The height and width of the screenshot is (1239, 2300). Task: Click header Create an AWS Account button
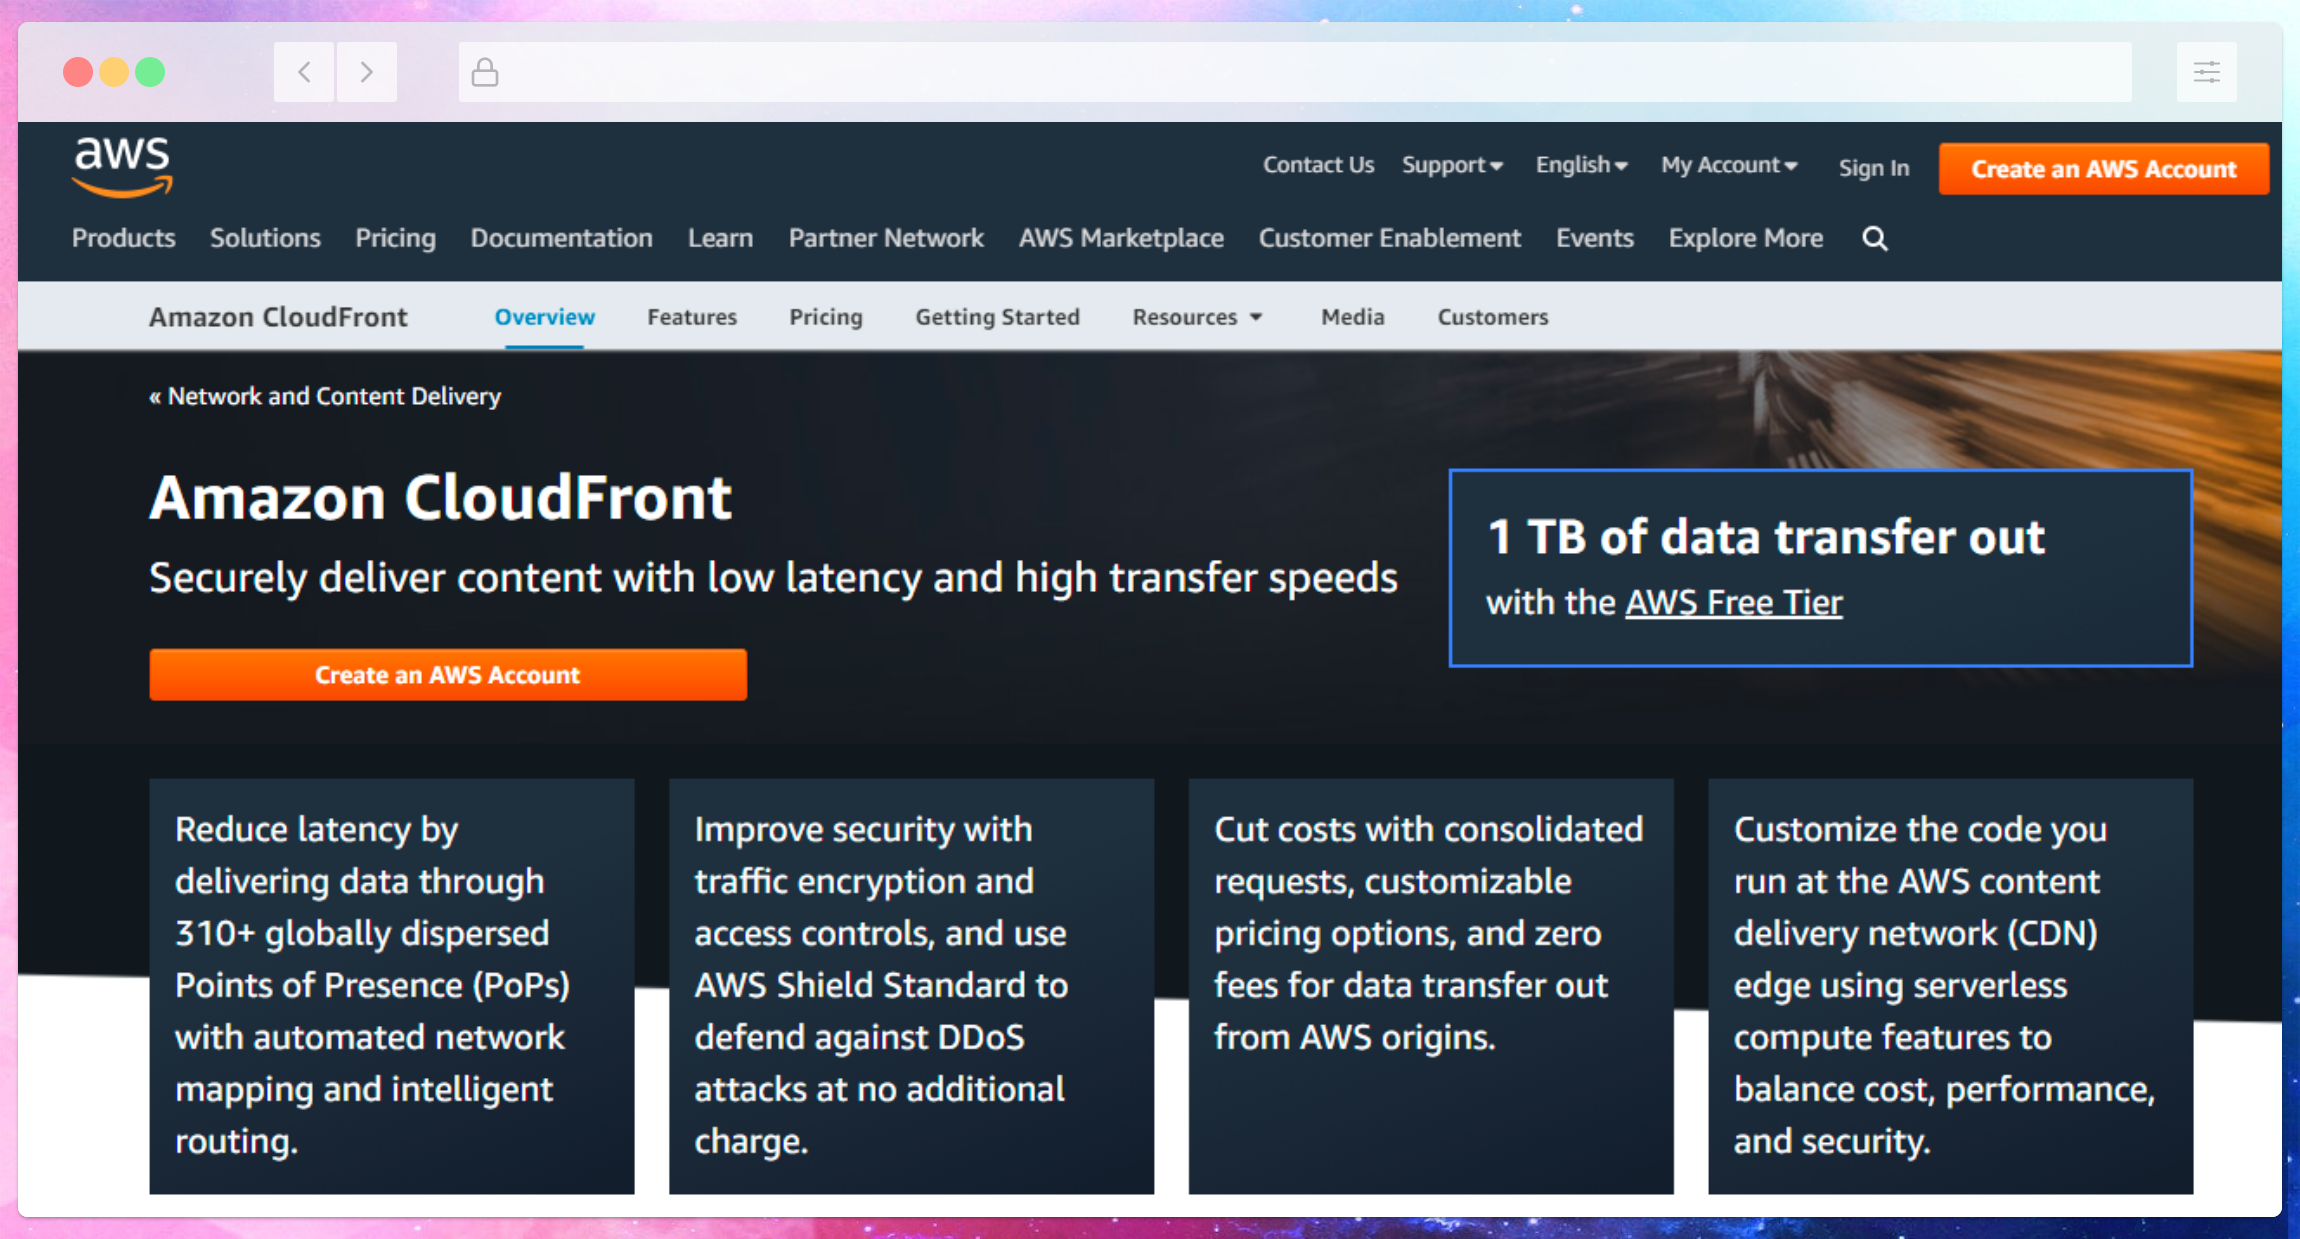coord(2103,169)
